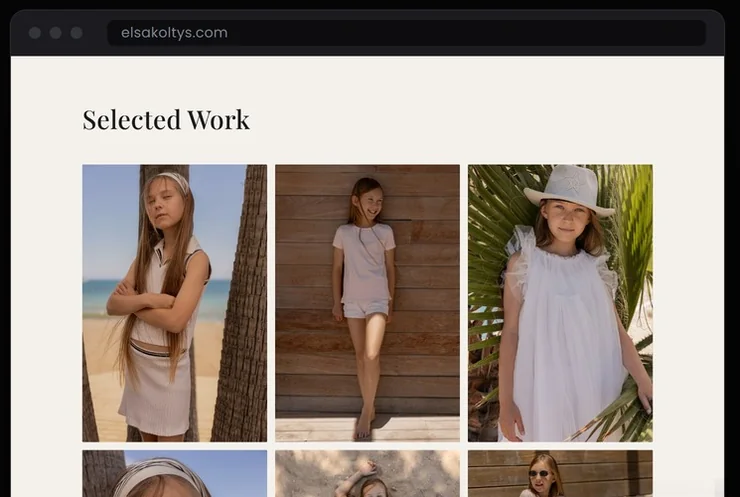Open the sunglasses girl photo in the bottom row
This screenshot has width=740, height=497.
pyautogui.click(x=560, y=473)
